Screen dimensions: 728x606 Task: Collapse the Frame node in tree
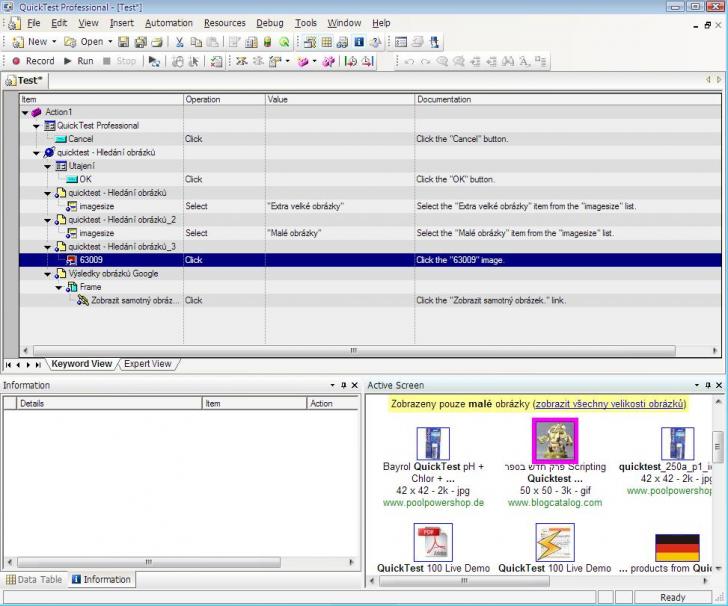click(59, 287)
